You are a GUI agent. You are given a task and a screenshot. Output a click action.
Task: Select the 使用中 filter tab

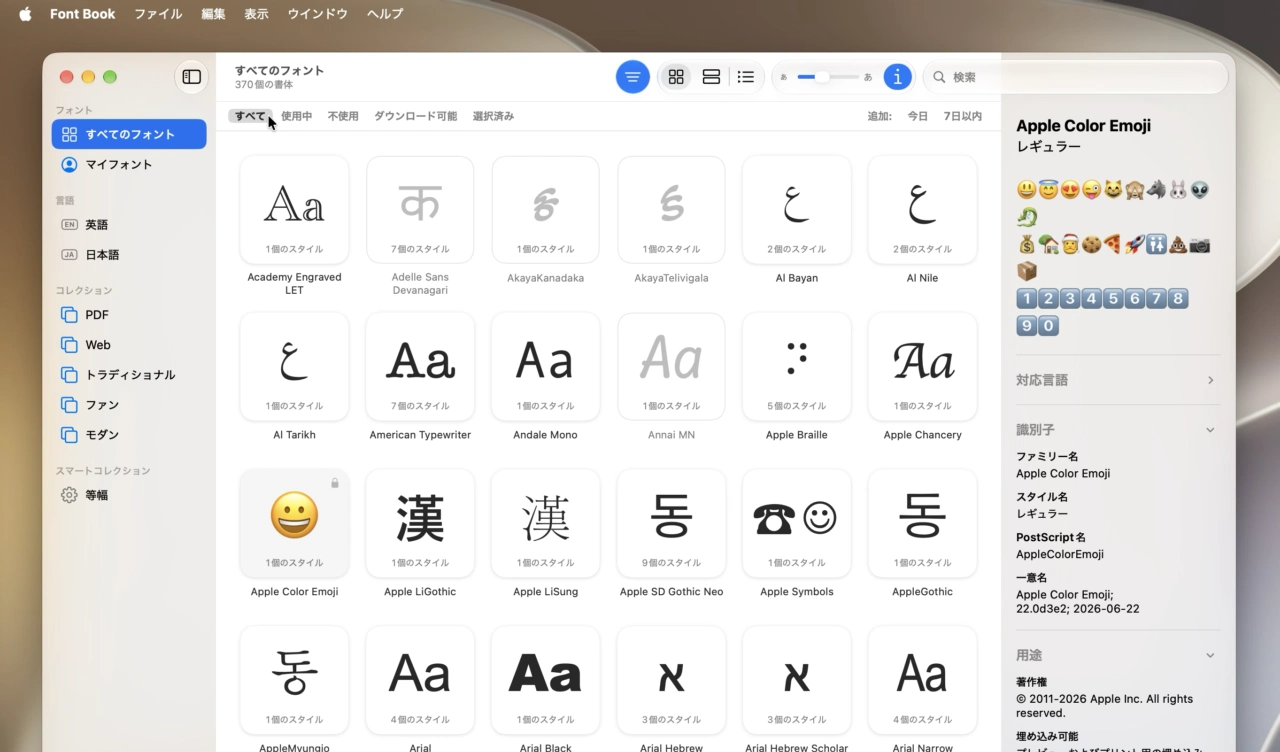(x=296, y=116)
